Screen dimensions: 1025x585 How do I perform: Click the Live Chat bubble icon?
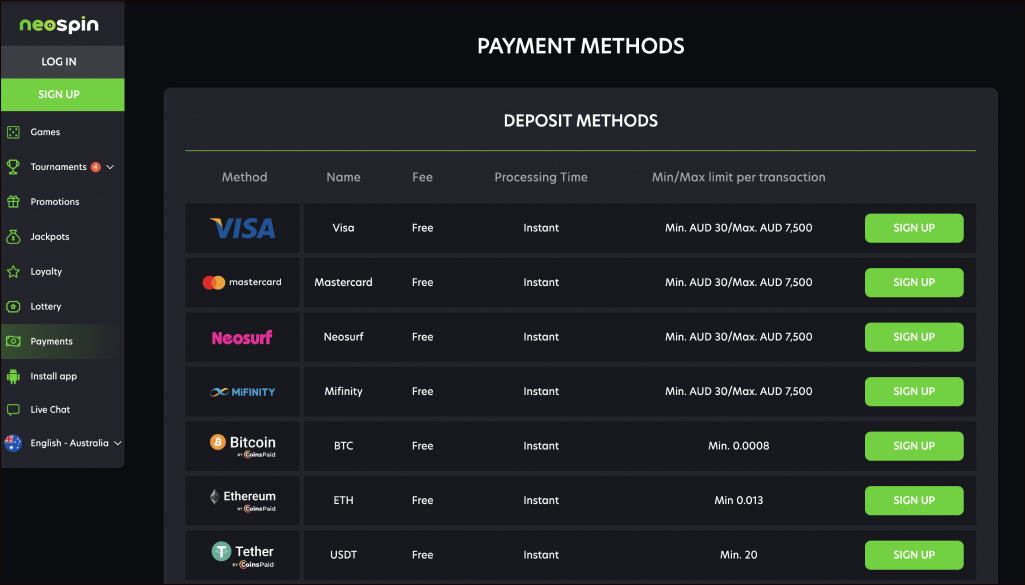[x=13, y=410]
